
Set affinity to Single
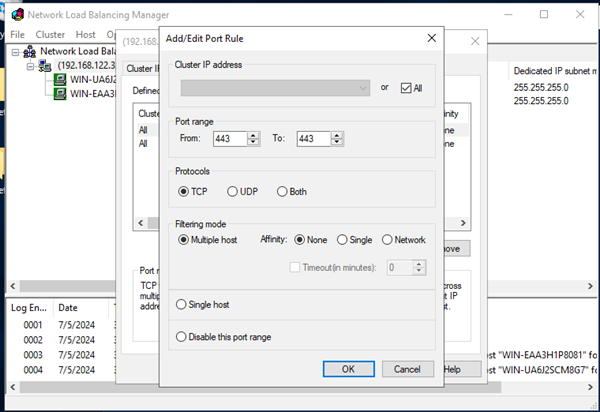point(342,240)
